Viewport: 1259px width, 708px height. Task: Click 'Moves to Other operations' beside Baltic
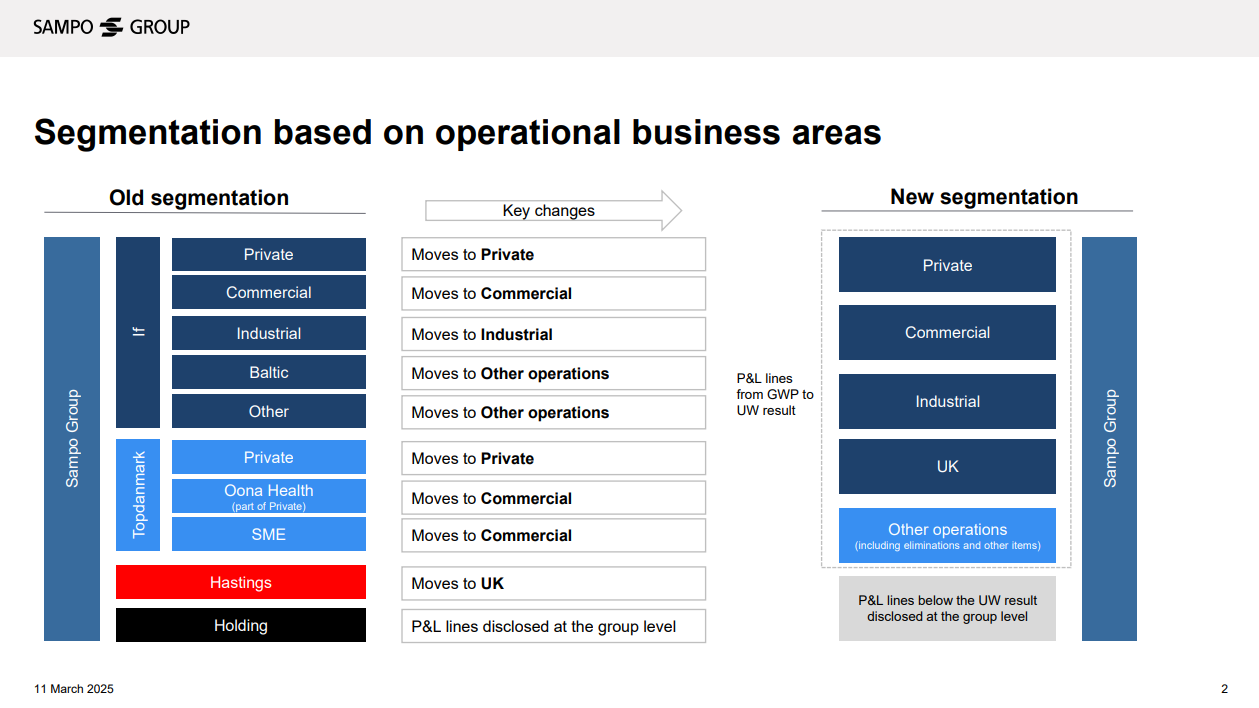point(554,373)
